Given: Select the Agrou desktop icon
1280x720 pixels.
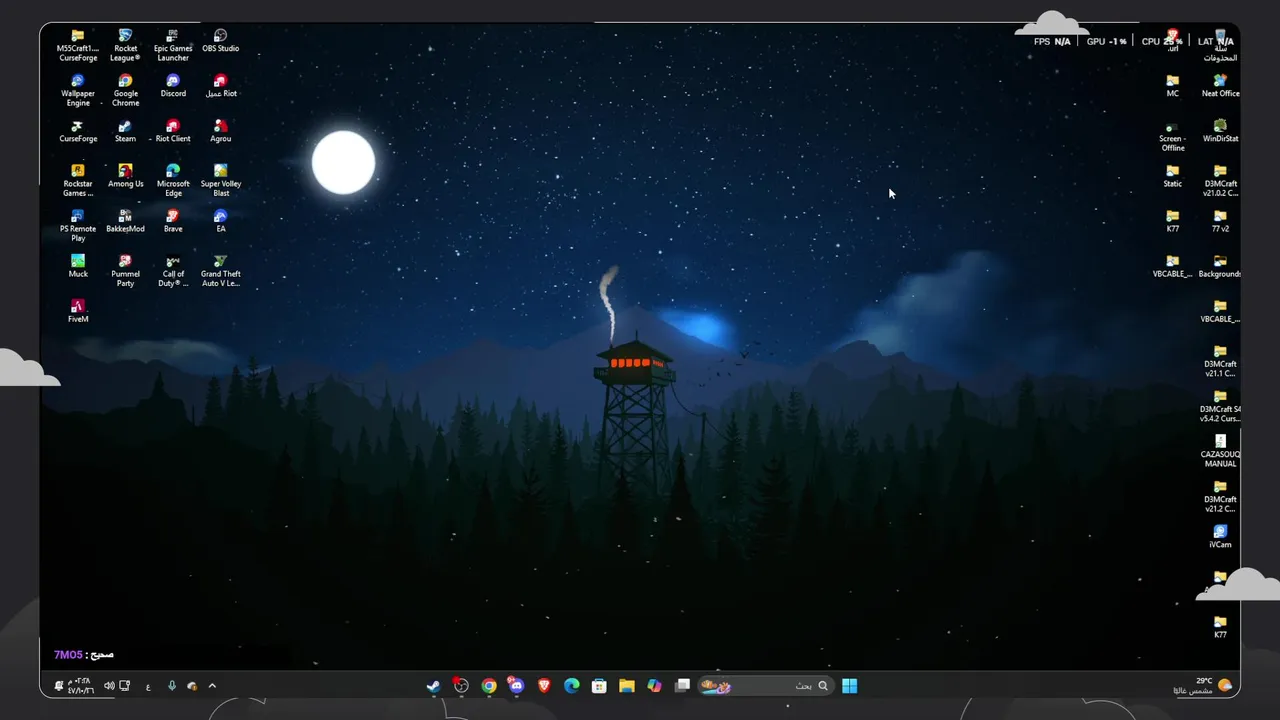Looking at the screenshot, I should click(x=221, y=131).
